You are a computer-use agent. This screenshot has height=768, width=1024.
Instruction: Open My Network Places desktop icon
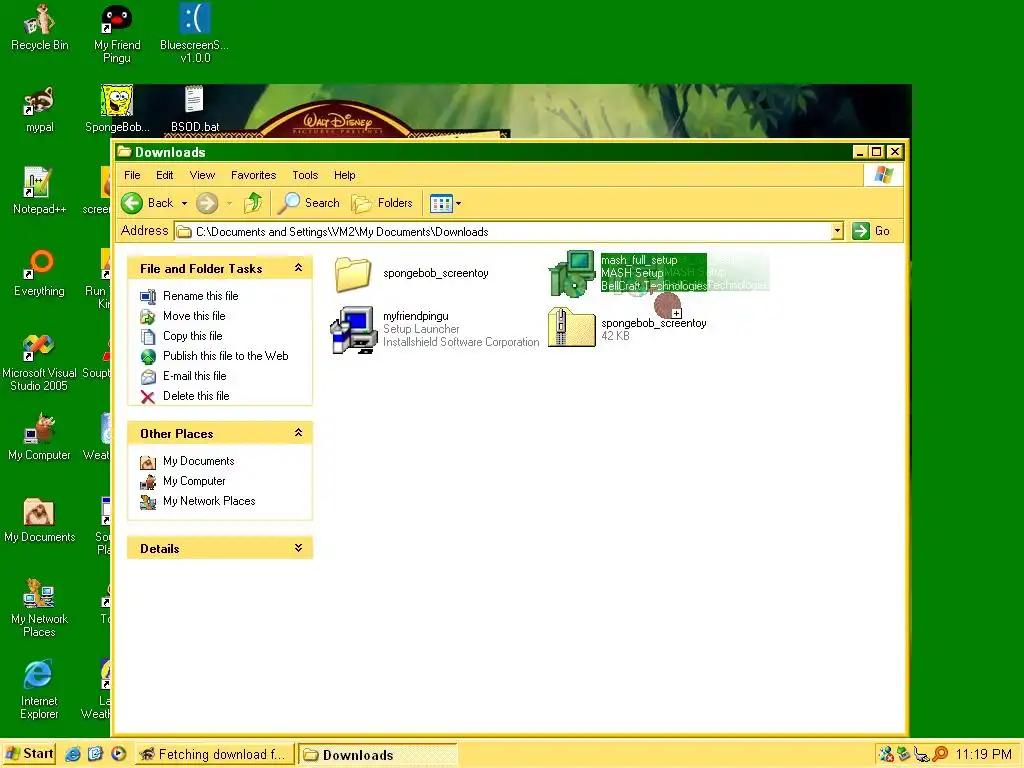click(39, 607)
